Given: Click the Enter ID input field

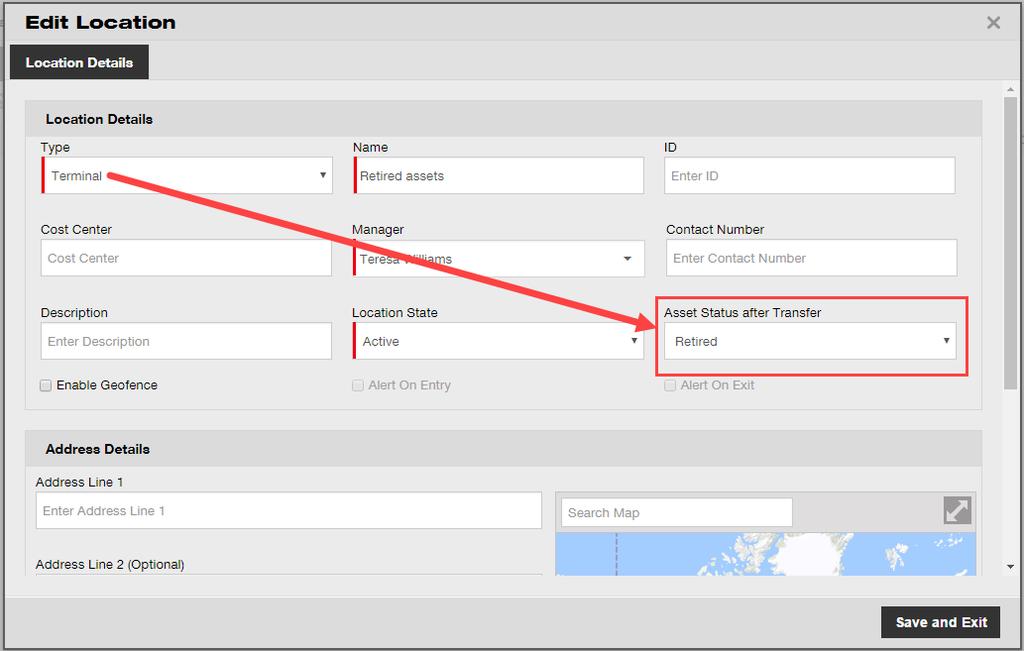Looking at the screenshot, I should pyautogui.click(x=809, y=175).
